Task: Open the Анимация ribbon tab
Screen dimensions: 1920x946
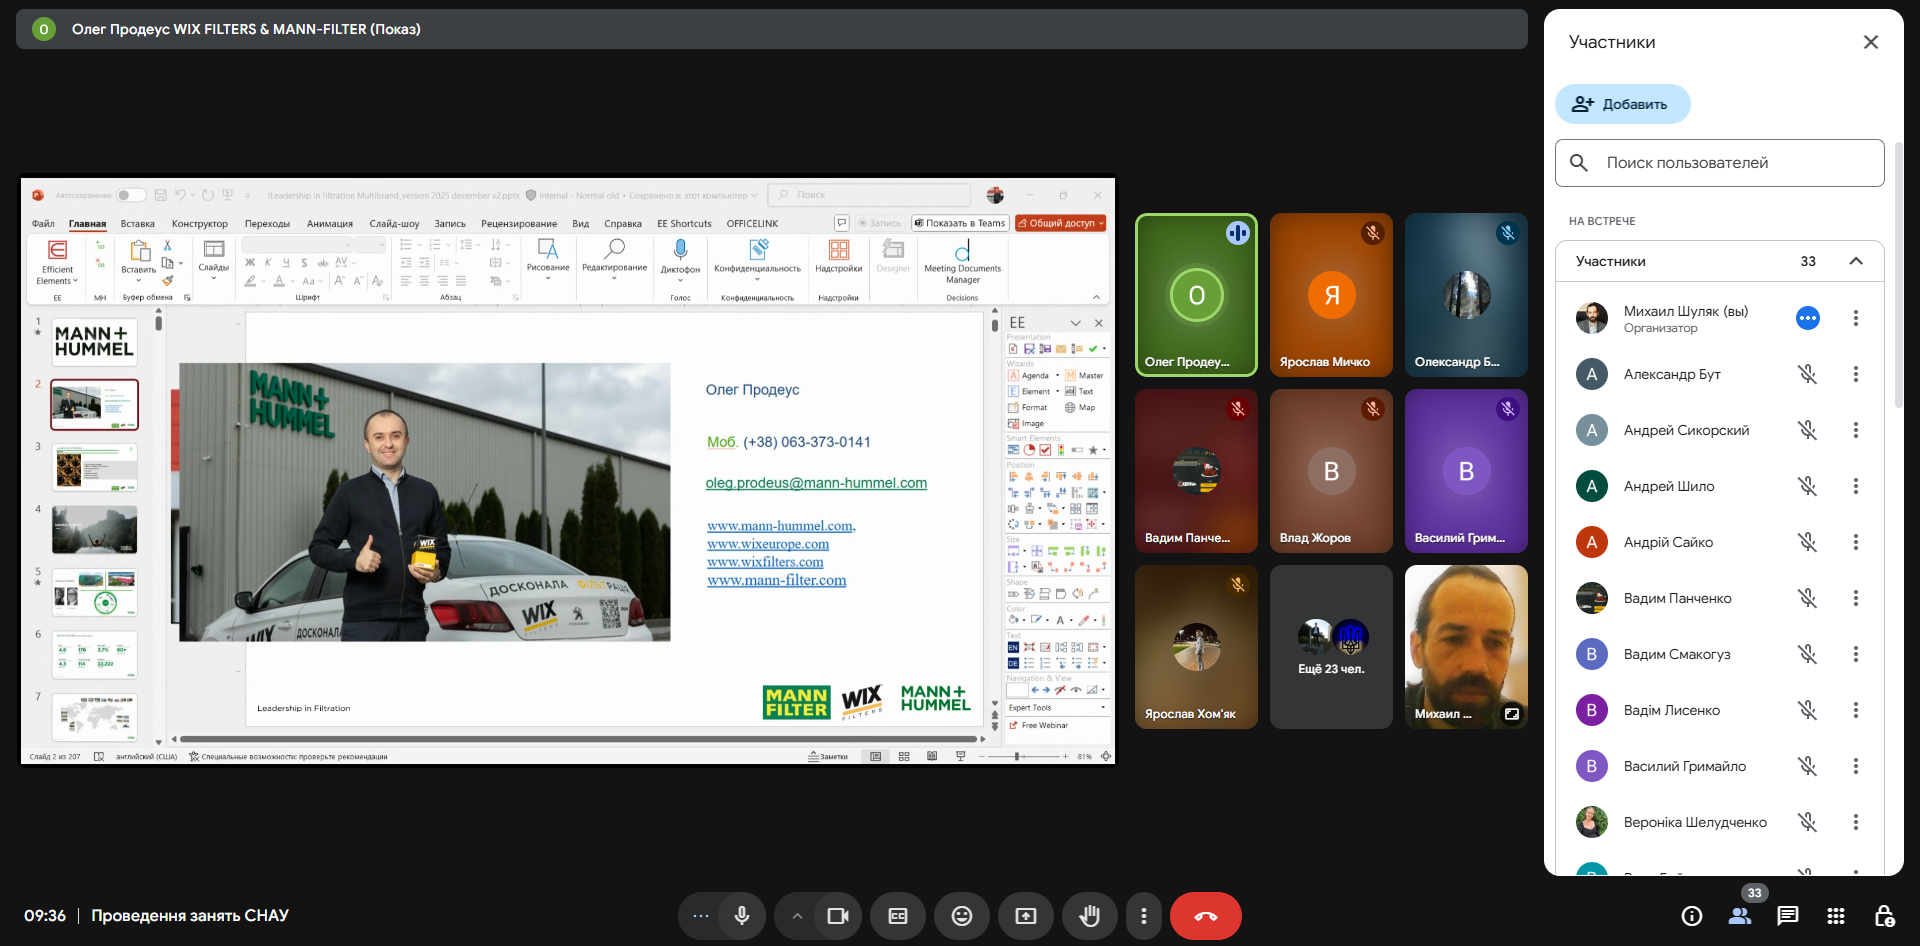Action: (330, 224)
